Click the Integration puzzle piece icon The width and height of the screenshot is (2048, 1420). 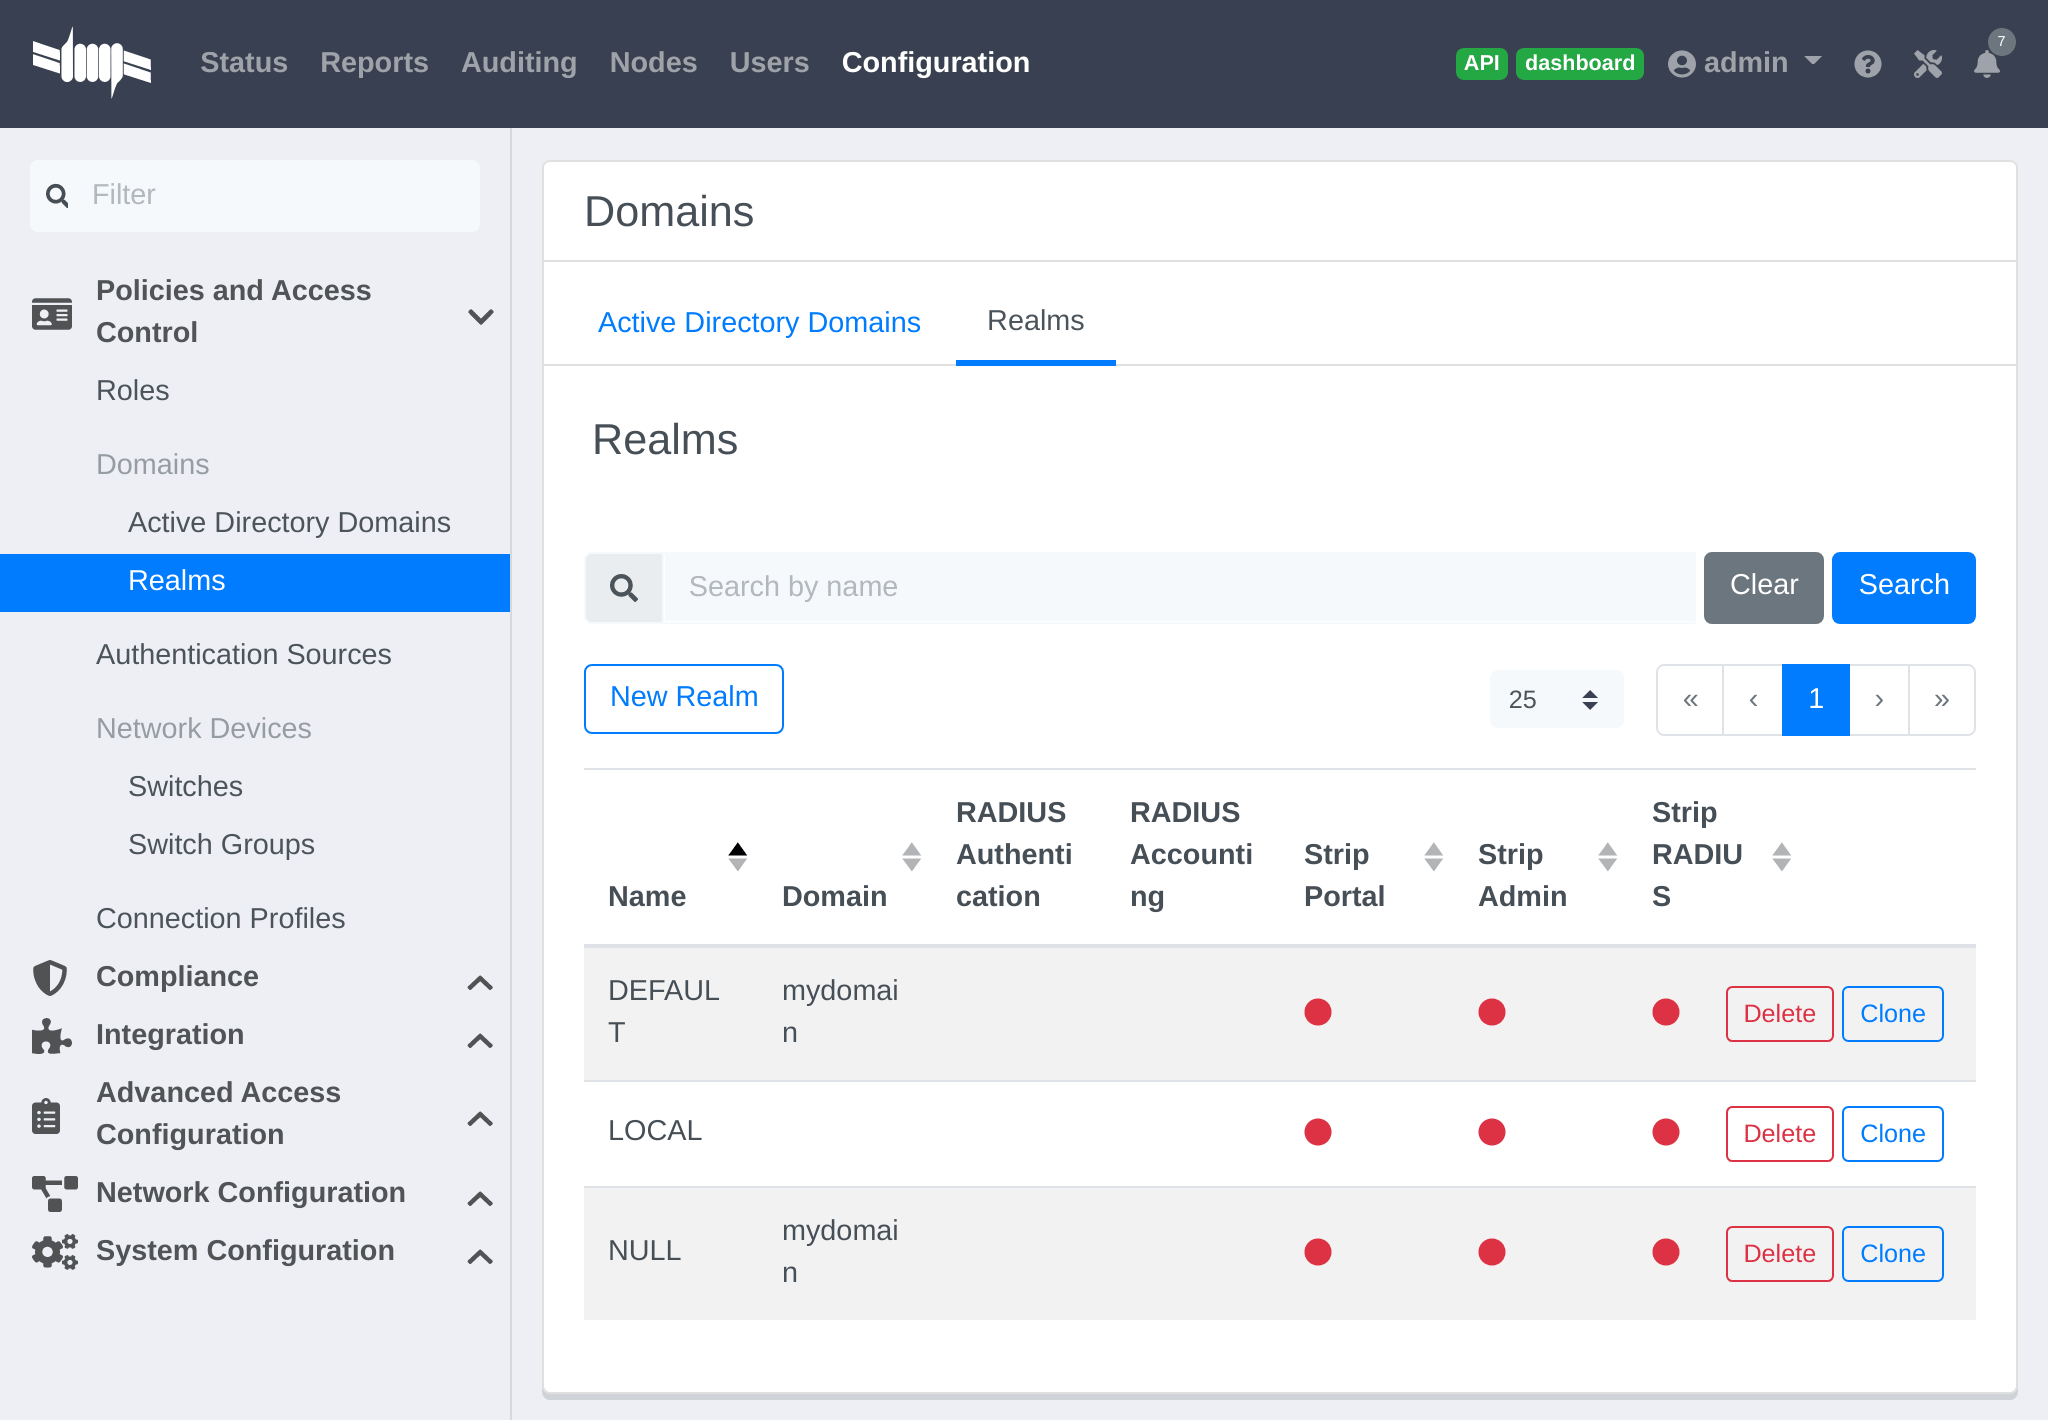(50, 1035)
